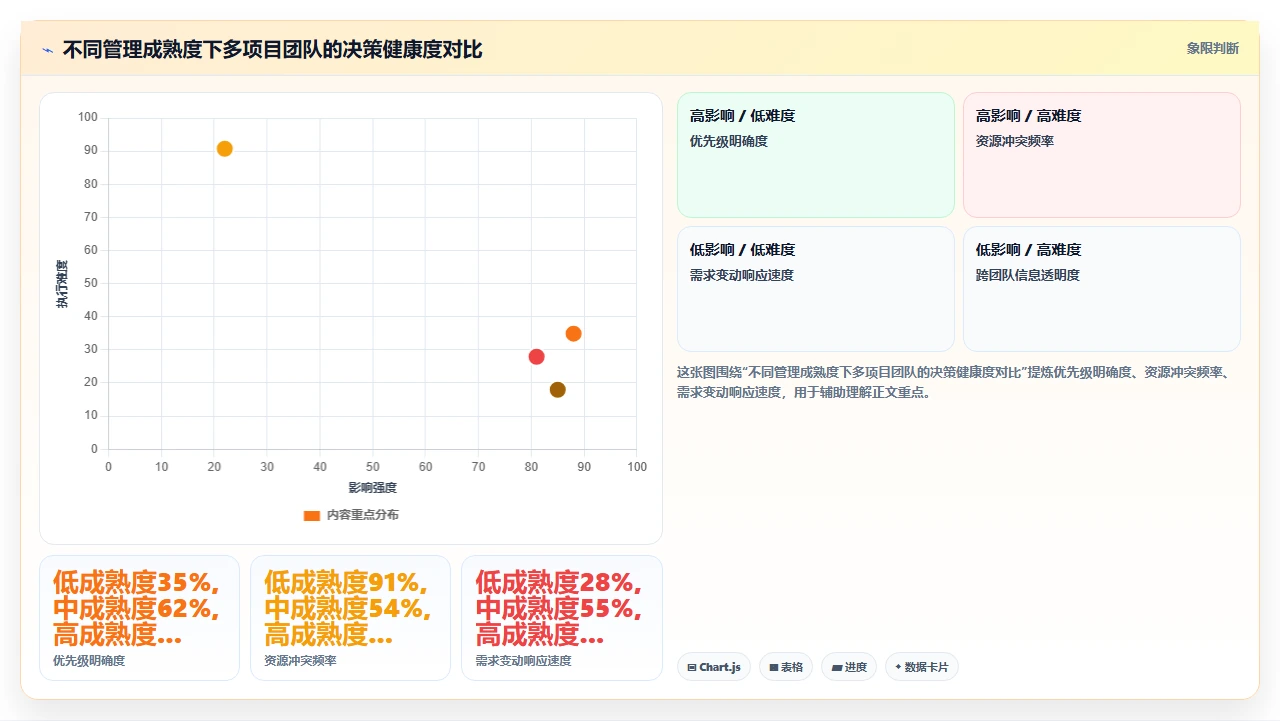Click the 影响强度 x-axis title
This screenshot has width=1280, height=721.
[373, 488]
